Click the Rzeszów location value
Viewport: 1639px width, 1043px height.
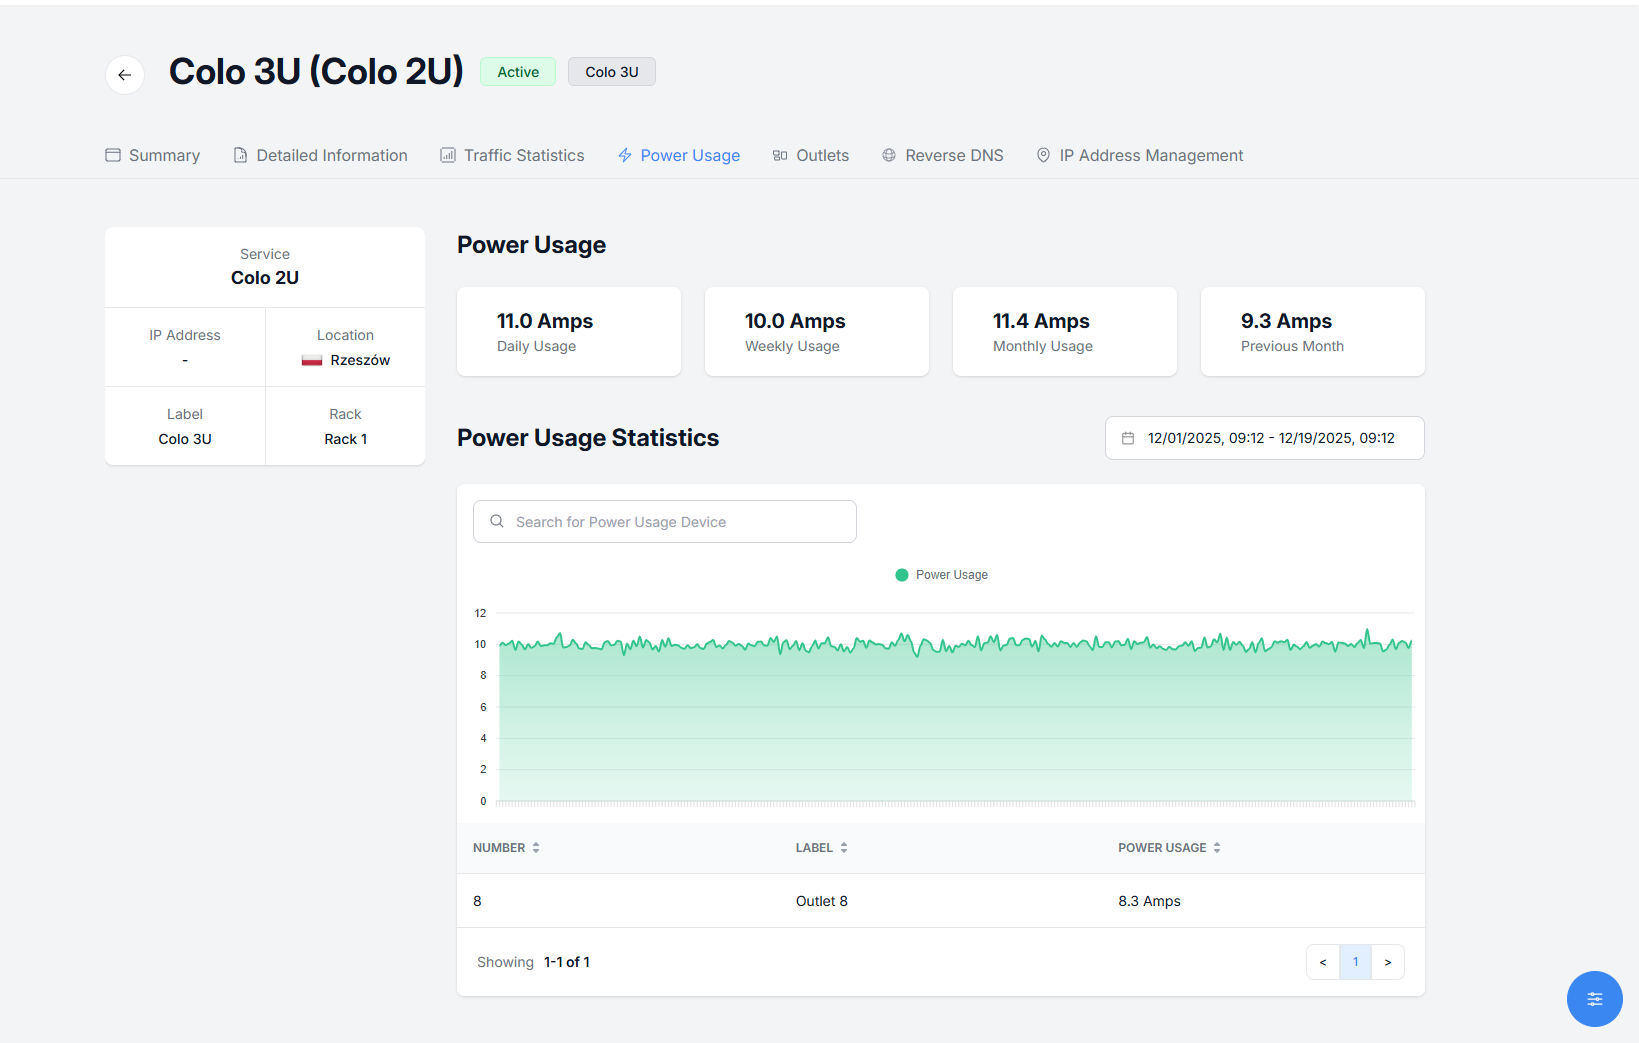[360, 360]
